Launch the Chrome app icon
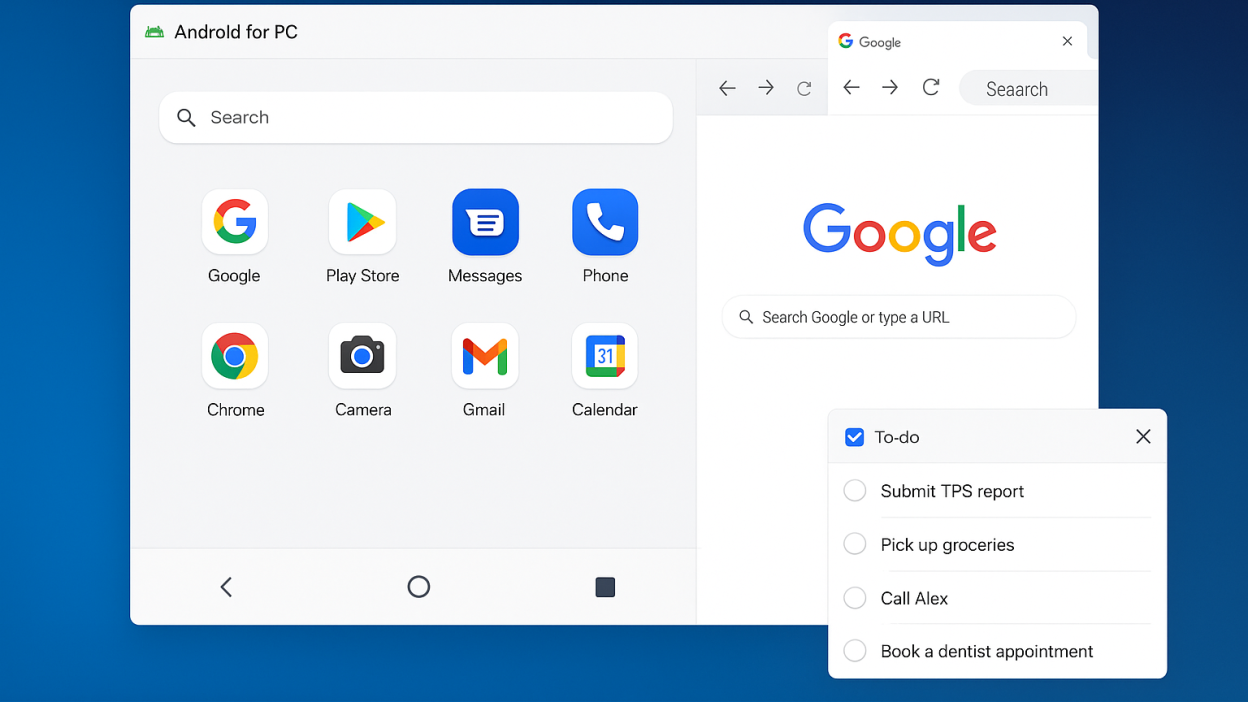Viewport: 1248px width, 702px height. (x=235, y=356)
